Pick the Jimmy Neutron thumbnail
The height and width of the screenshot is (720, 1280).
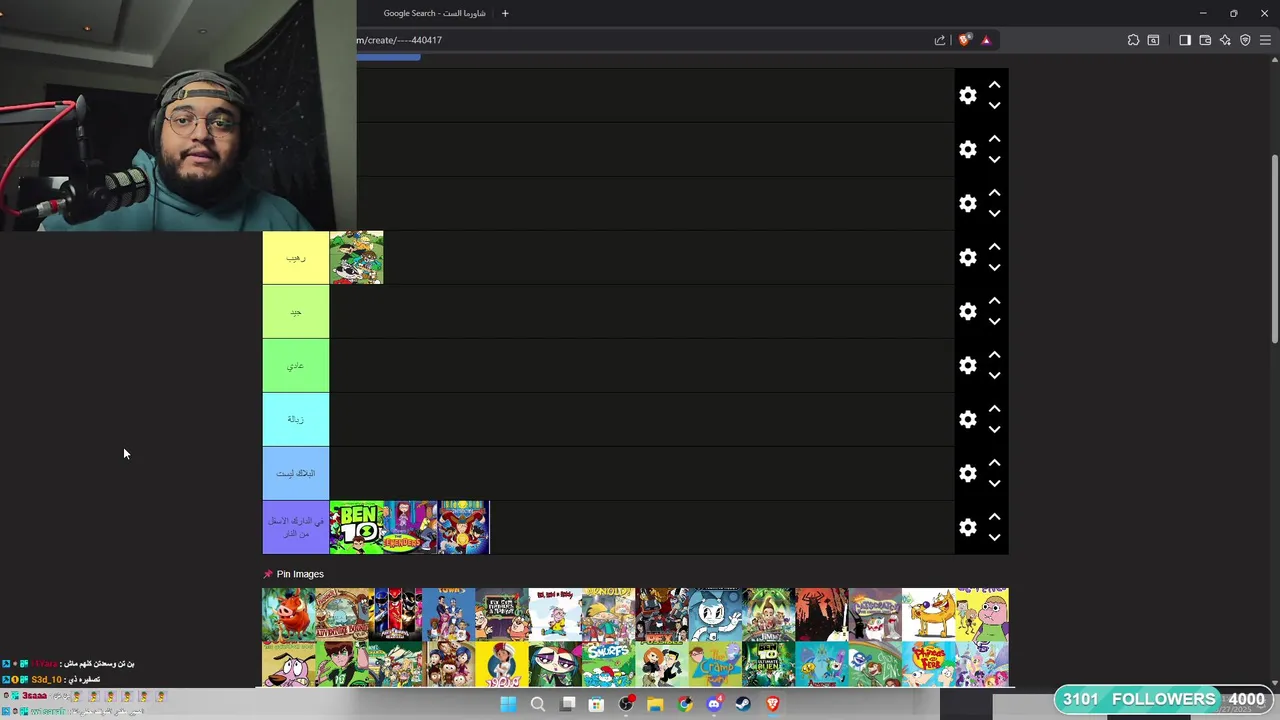(x=768, y=615)
